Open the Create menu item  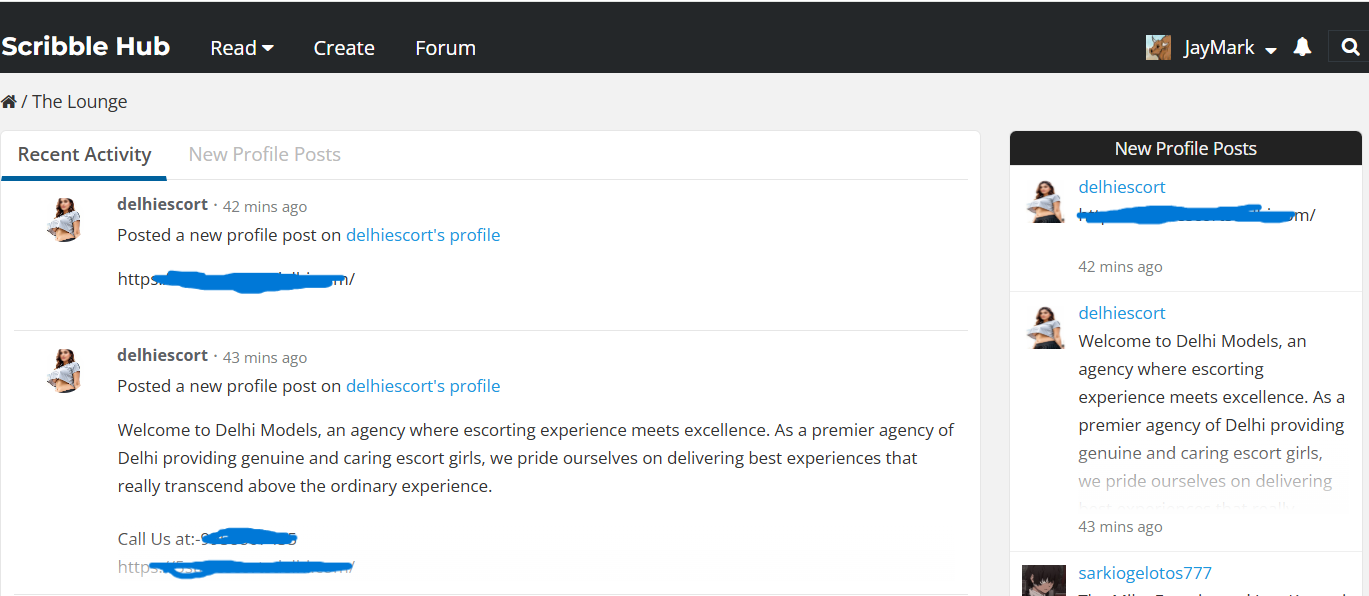pos(344,48)
